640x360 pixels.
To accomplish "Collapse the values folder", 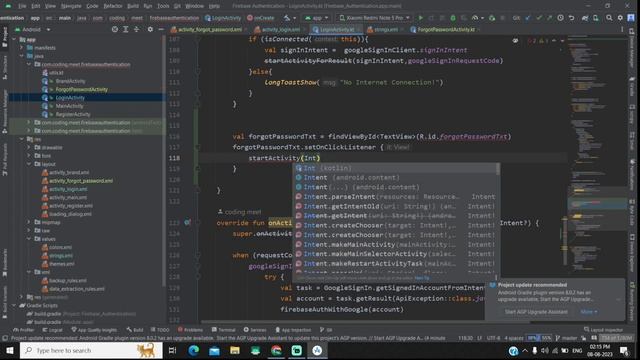I will [x=29, y=239].
